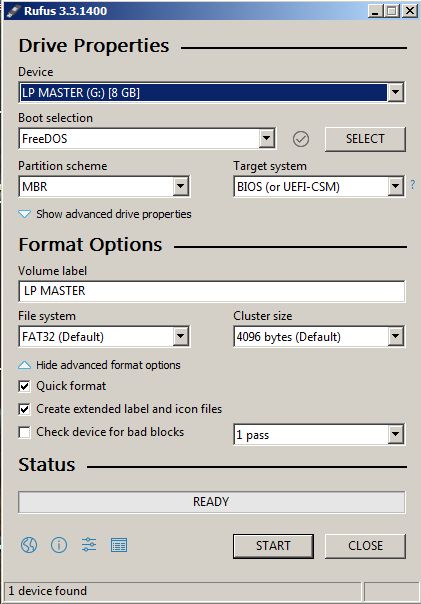
Task: Click the Target system help question mark
Action: [x=413, y=185]
